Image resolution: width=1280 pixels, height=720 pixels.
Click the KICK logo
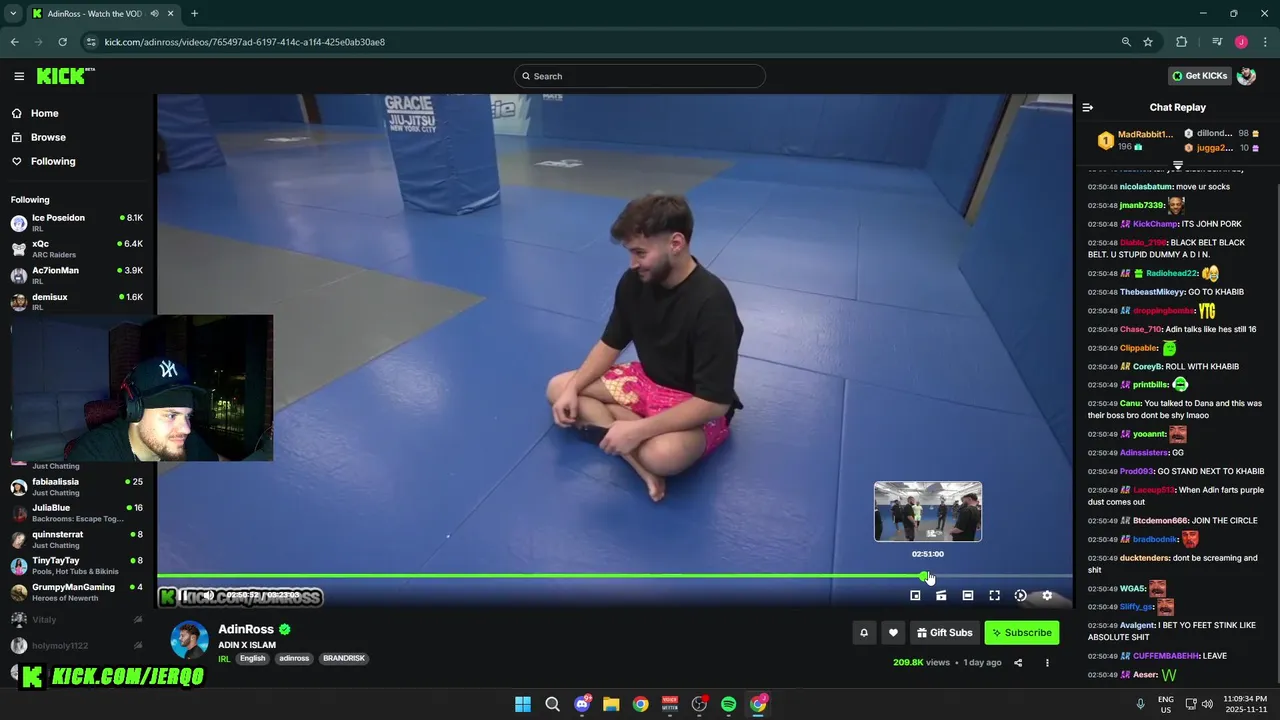[x=65, y=76]
